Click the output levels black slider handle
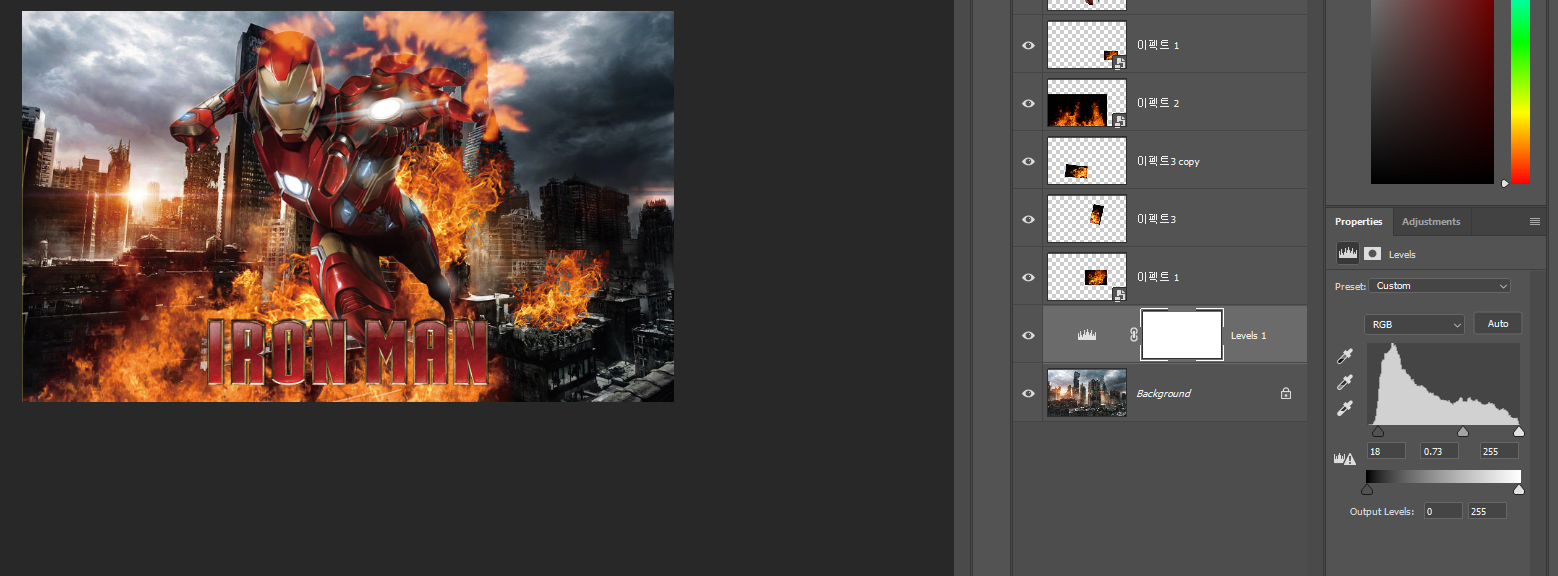Viewport: 1558px width, 576px height. 1367,489
